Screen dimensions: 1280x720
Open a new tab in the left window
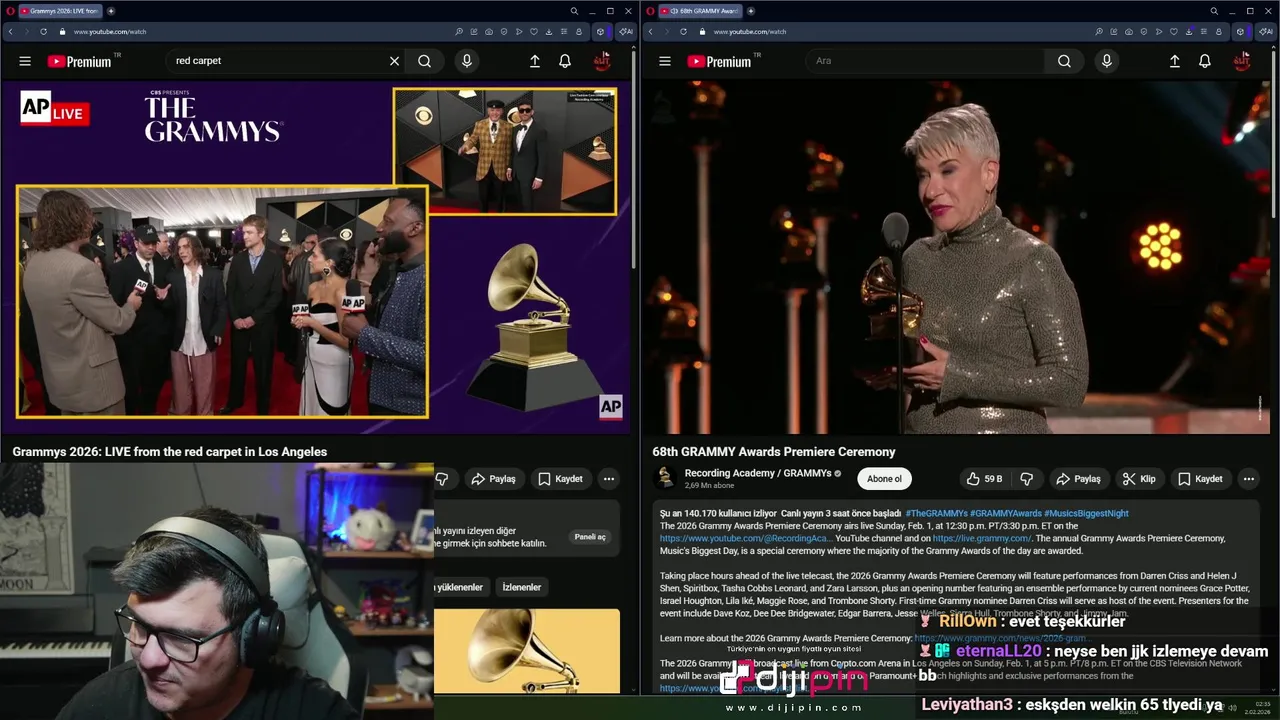point(110,11)
